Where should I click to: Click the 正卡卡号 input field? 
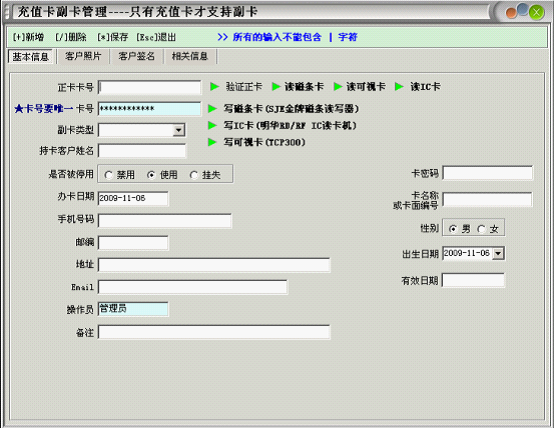[x=149, y=87]
